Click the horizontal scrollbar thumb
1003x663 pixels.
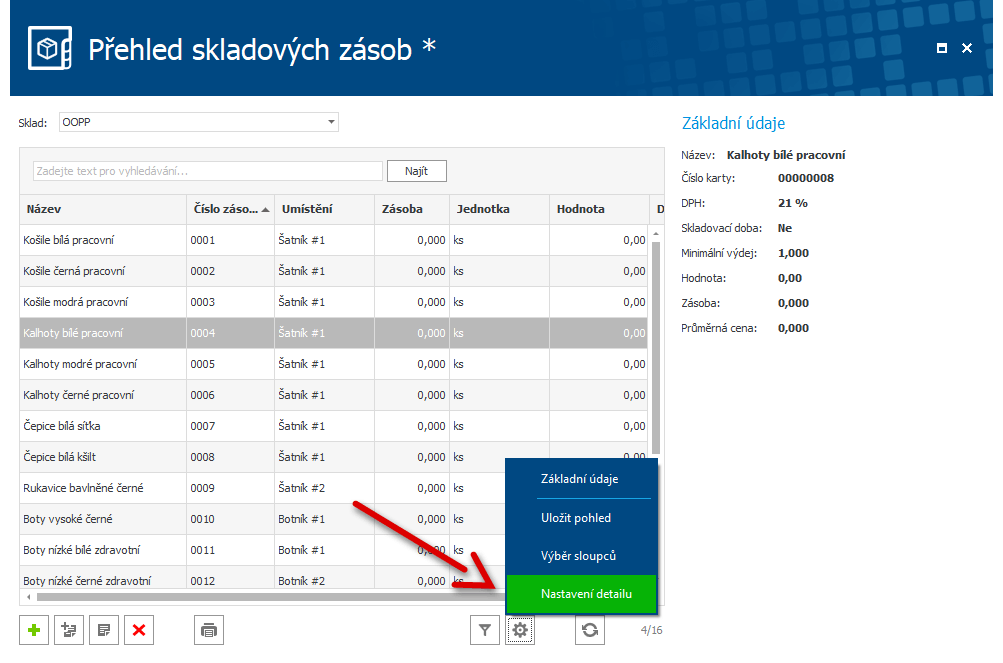click(269, 597)
